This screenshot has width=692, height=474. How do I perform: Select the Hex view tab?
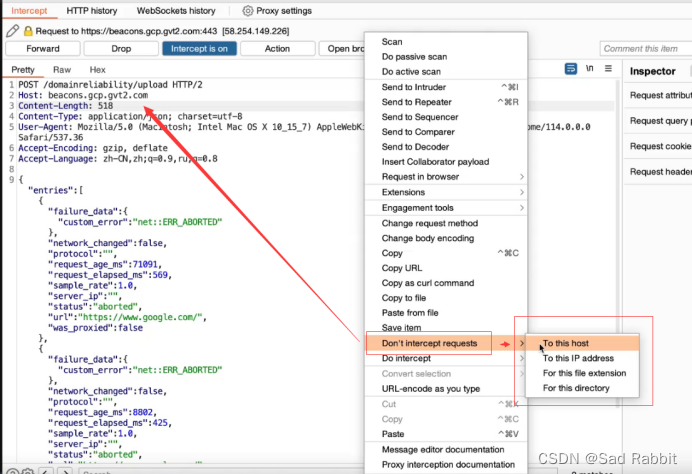98,70
